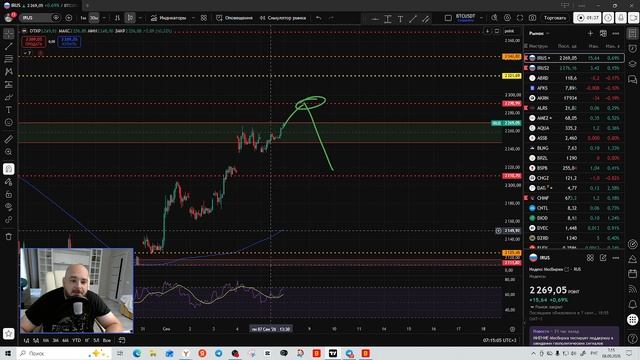Open the watchlist three-dots menu
640x360 pixels.
click(616, 33)
